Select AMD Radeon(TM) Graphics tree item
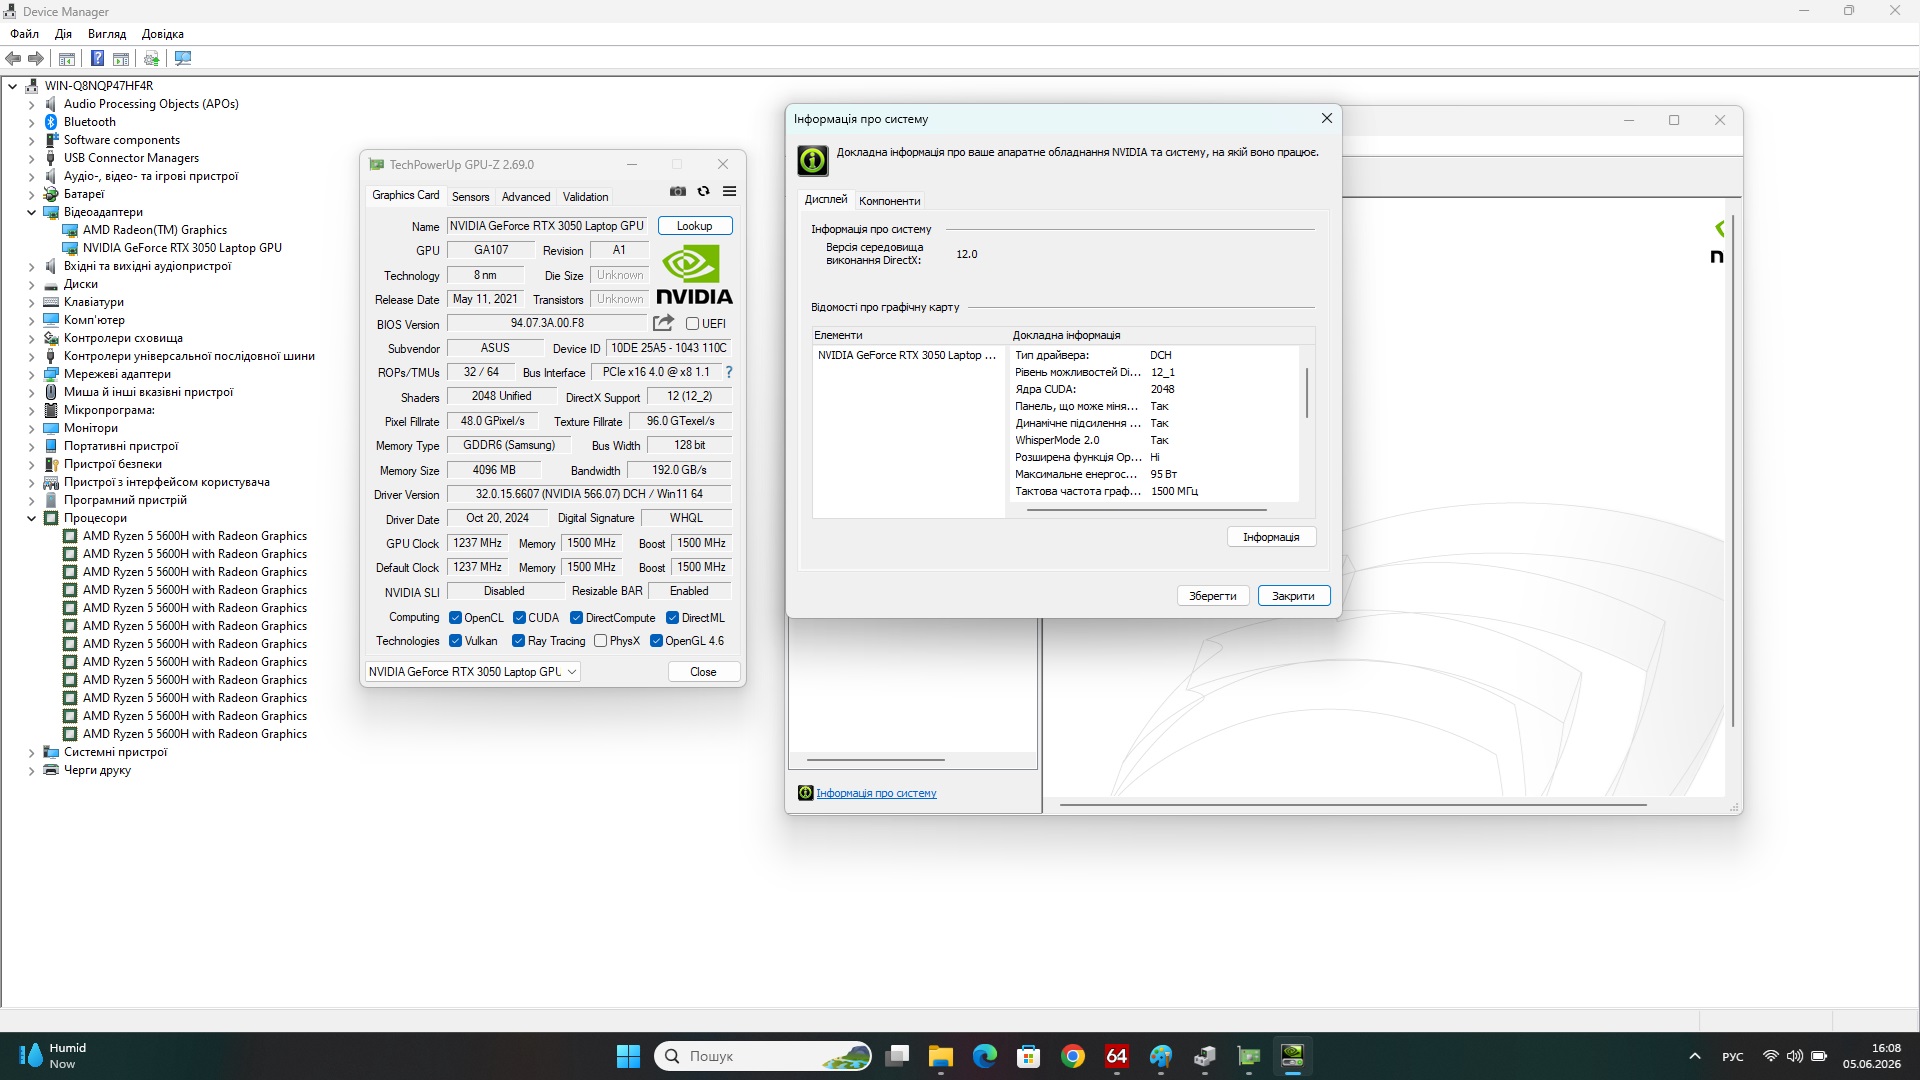The width and height of the screenshot is (1920, 1080). pos(155,230)
